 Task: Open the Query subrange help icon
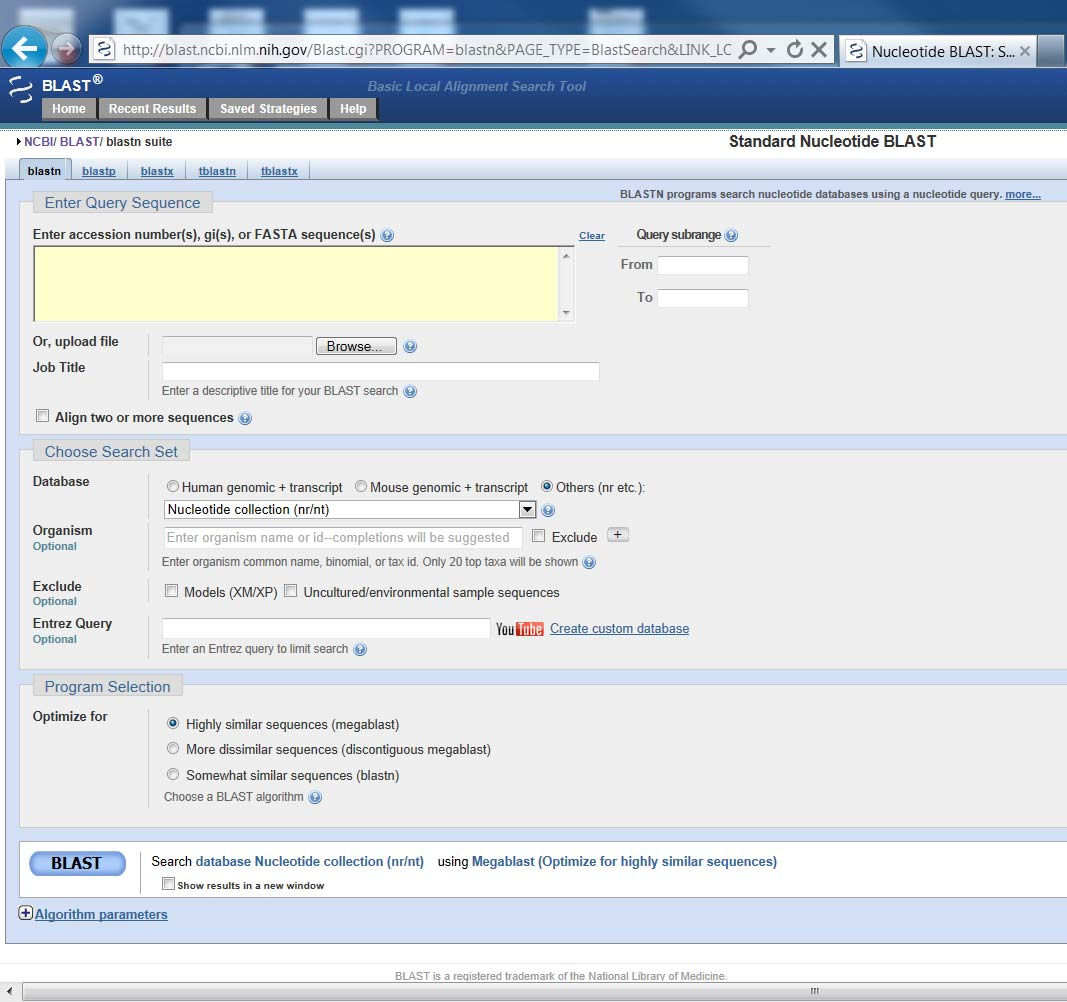tap(732, 236)
